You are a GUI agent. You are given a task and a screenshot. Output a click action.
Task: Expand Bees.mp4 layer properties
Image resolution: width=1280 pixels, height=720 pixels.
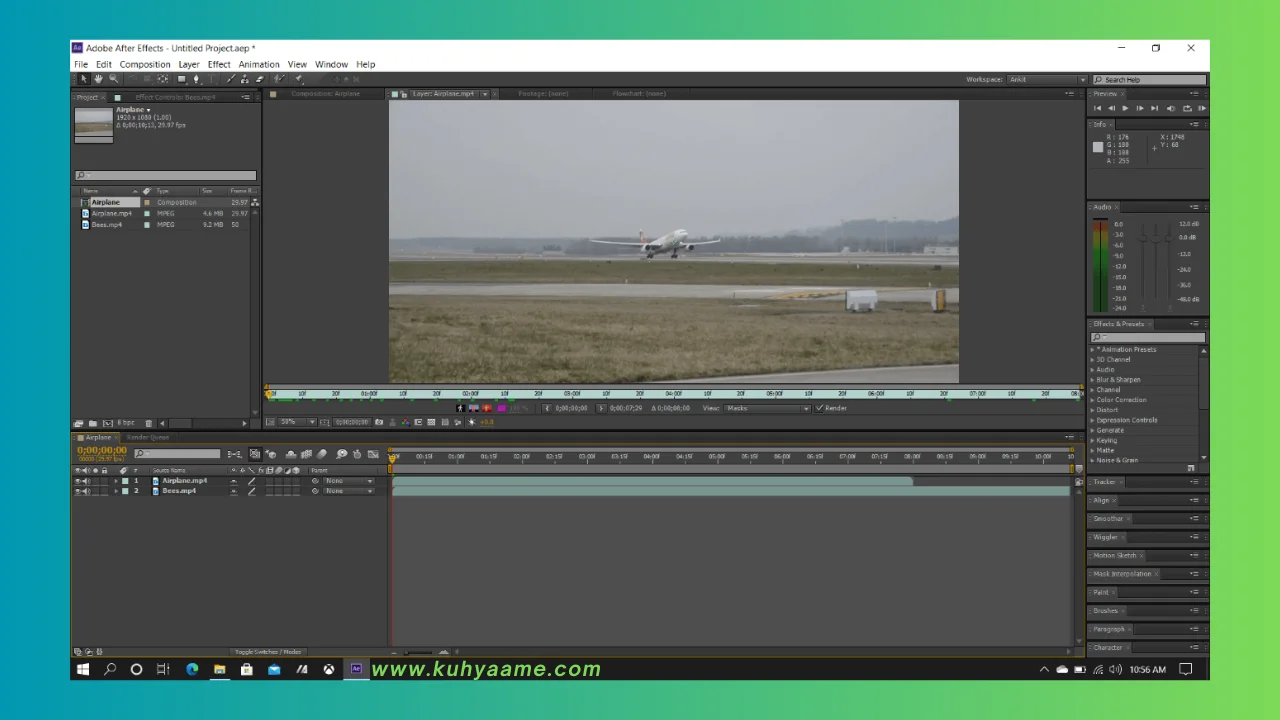[x=116, y=491]
